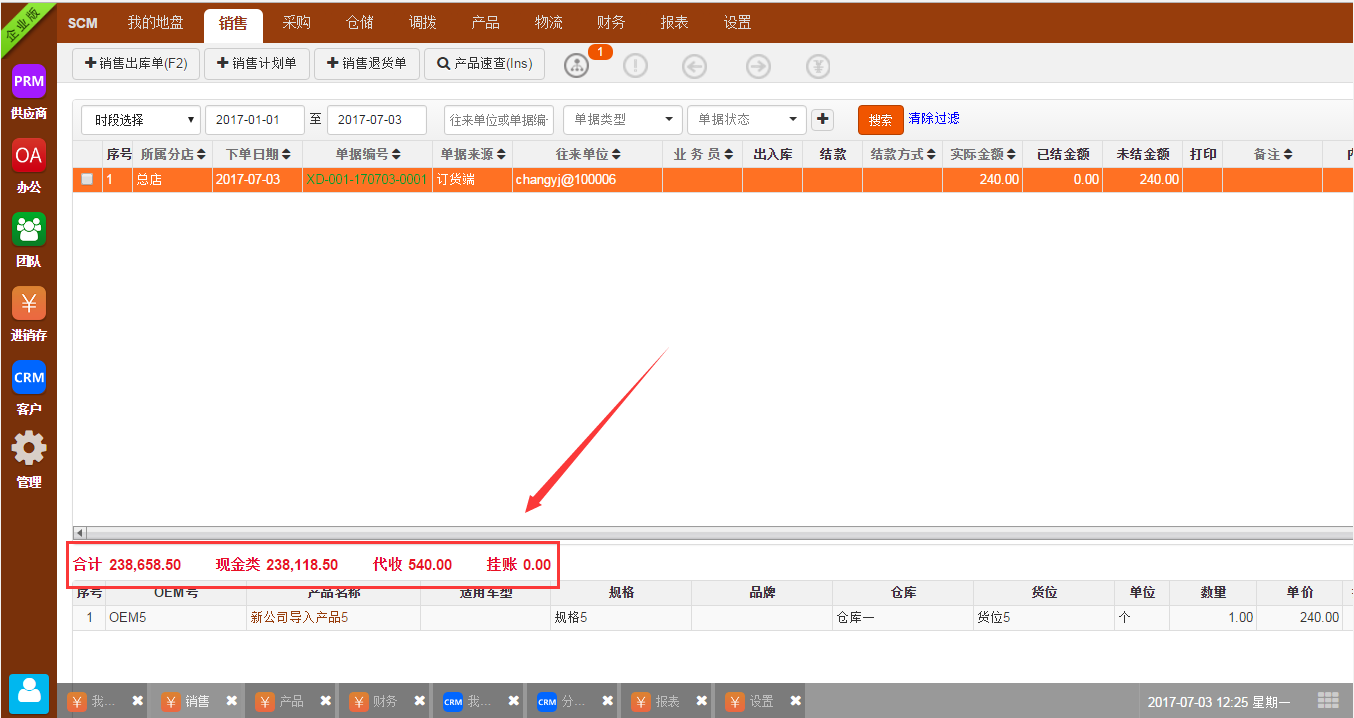
Task: Open the PRM supplier module icon
Action: 29,81
